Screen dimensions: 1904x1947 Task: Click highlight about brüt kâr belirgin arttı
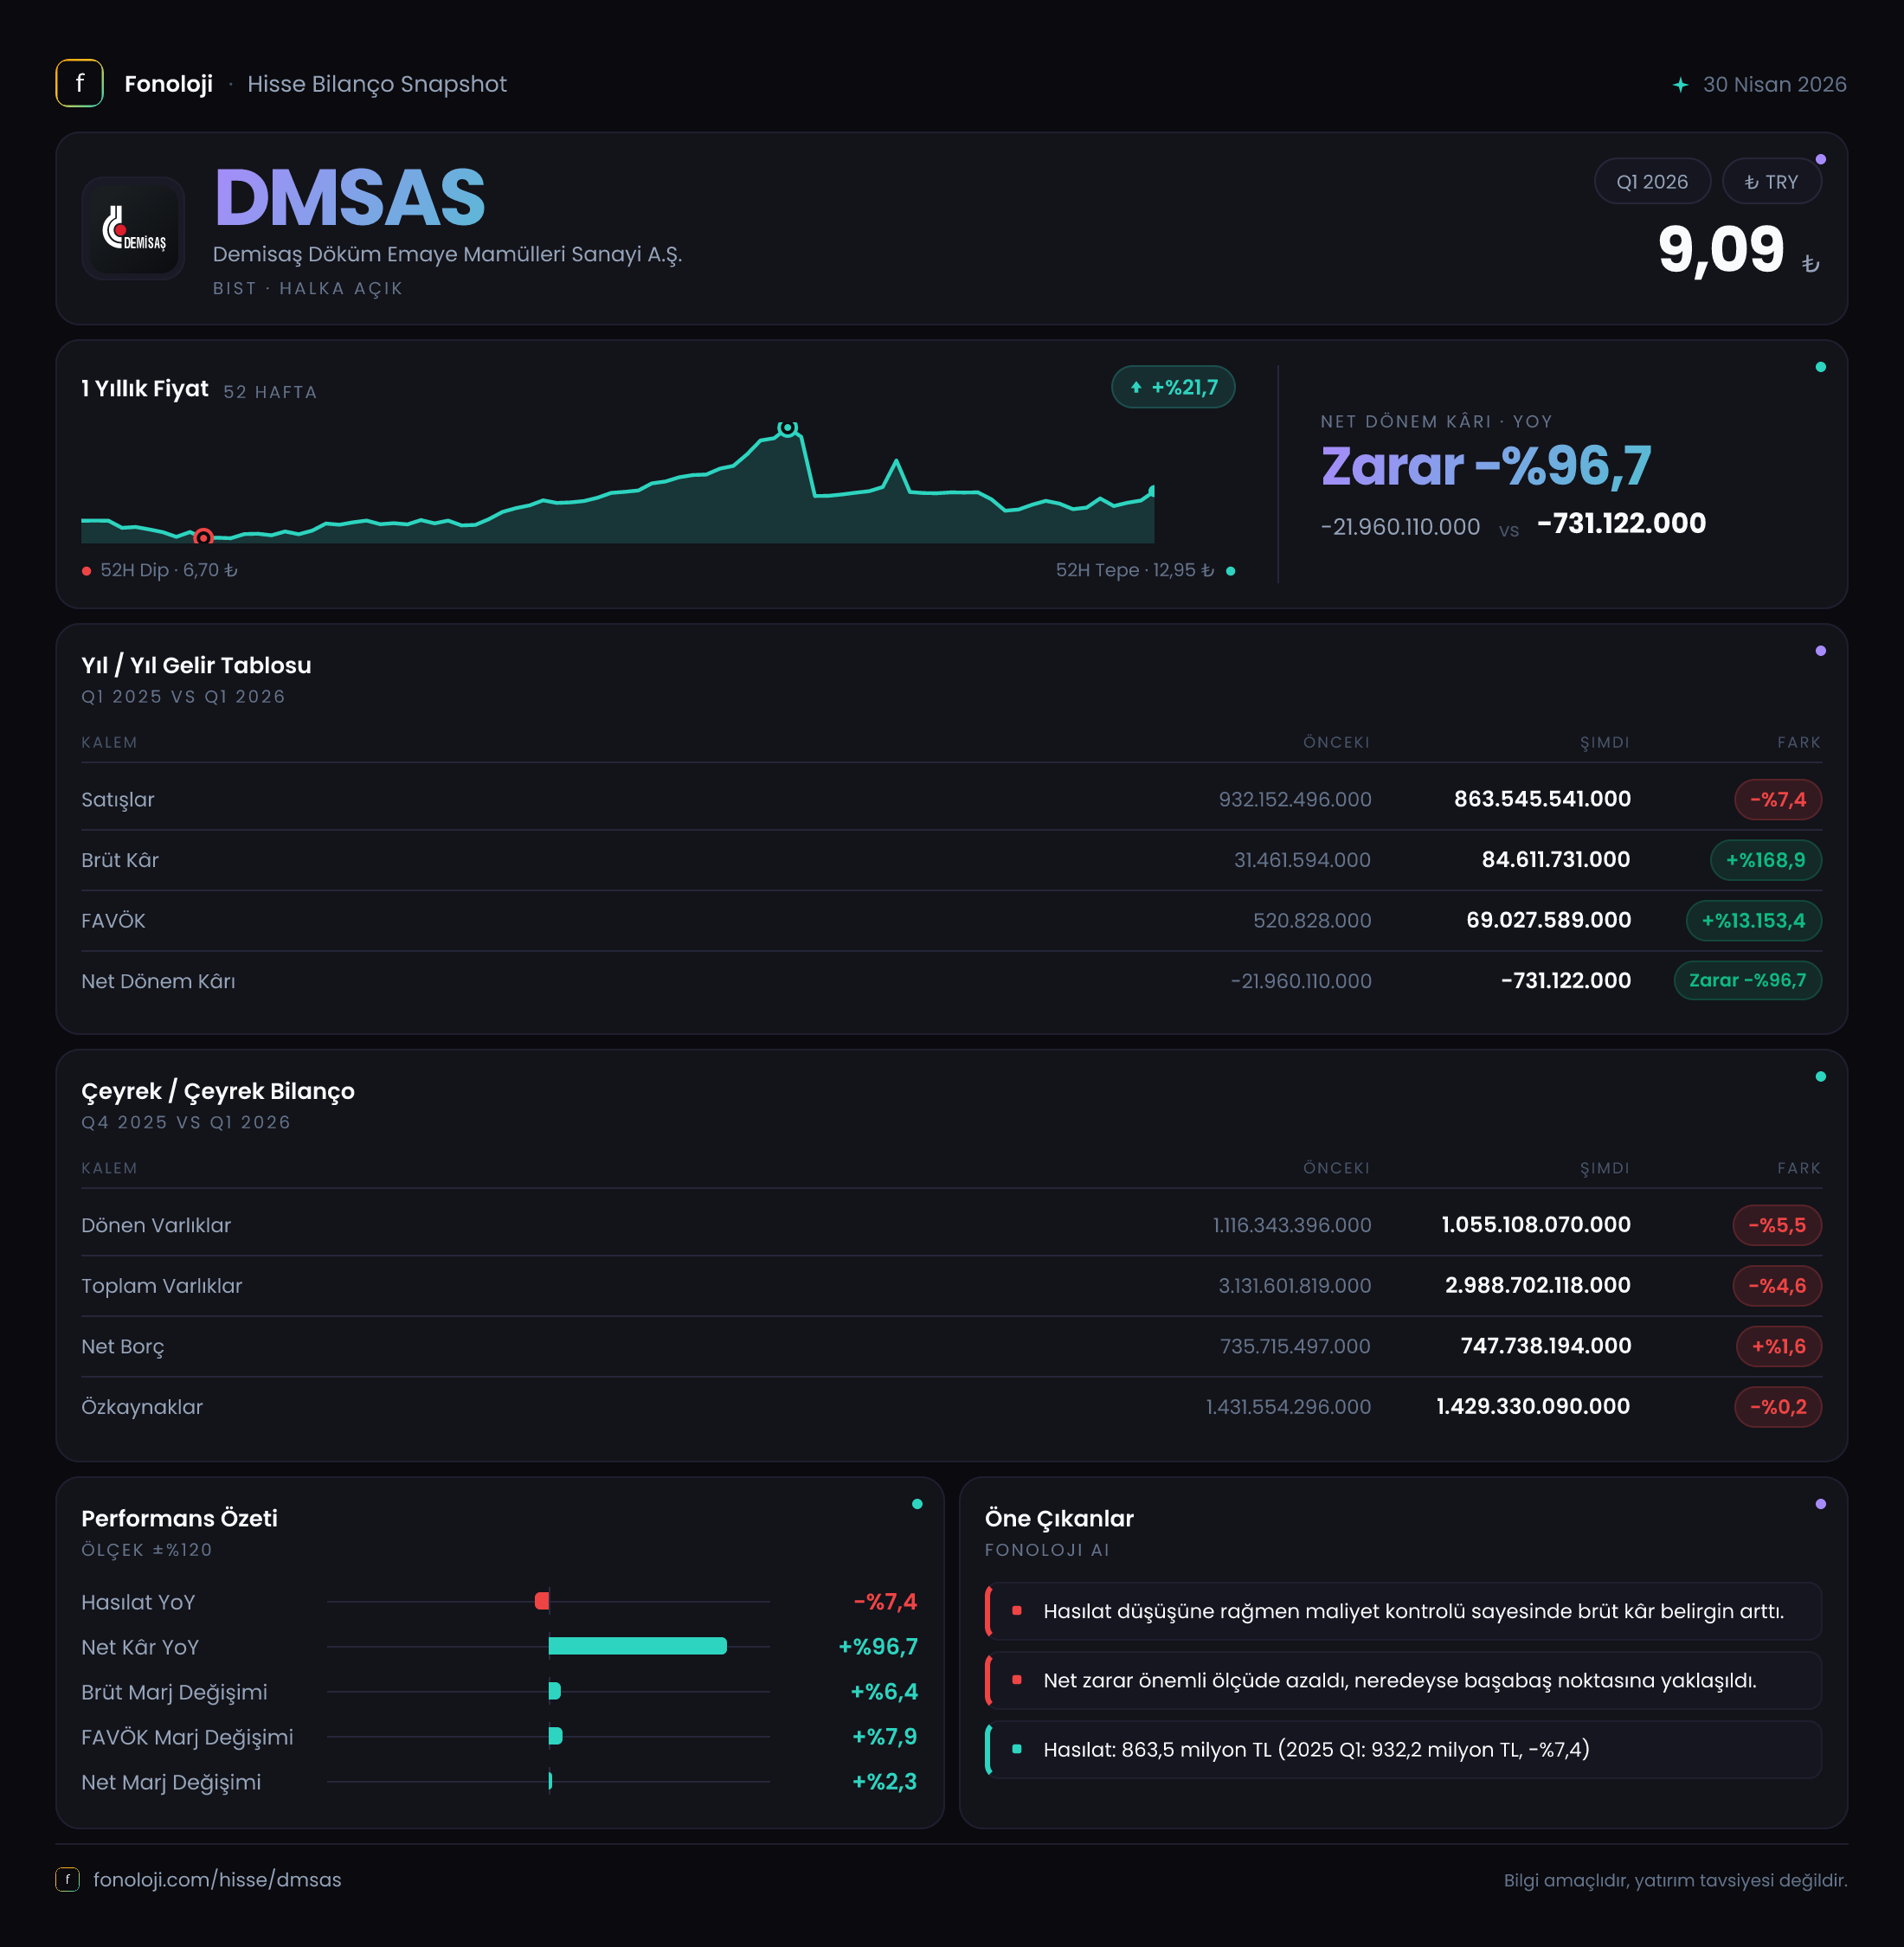click(x=1403, y=1611)
